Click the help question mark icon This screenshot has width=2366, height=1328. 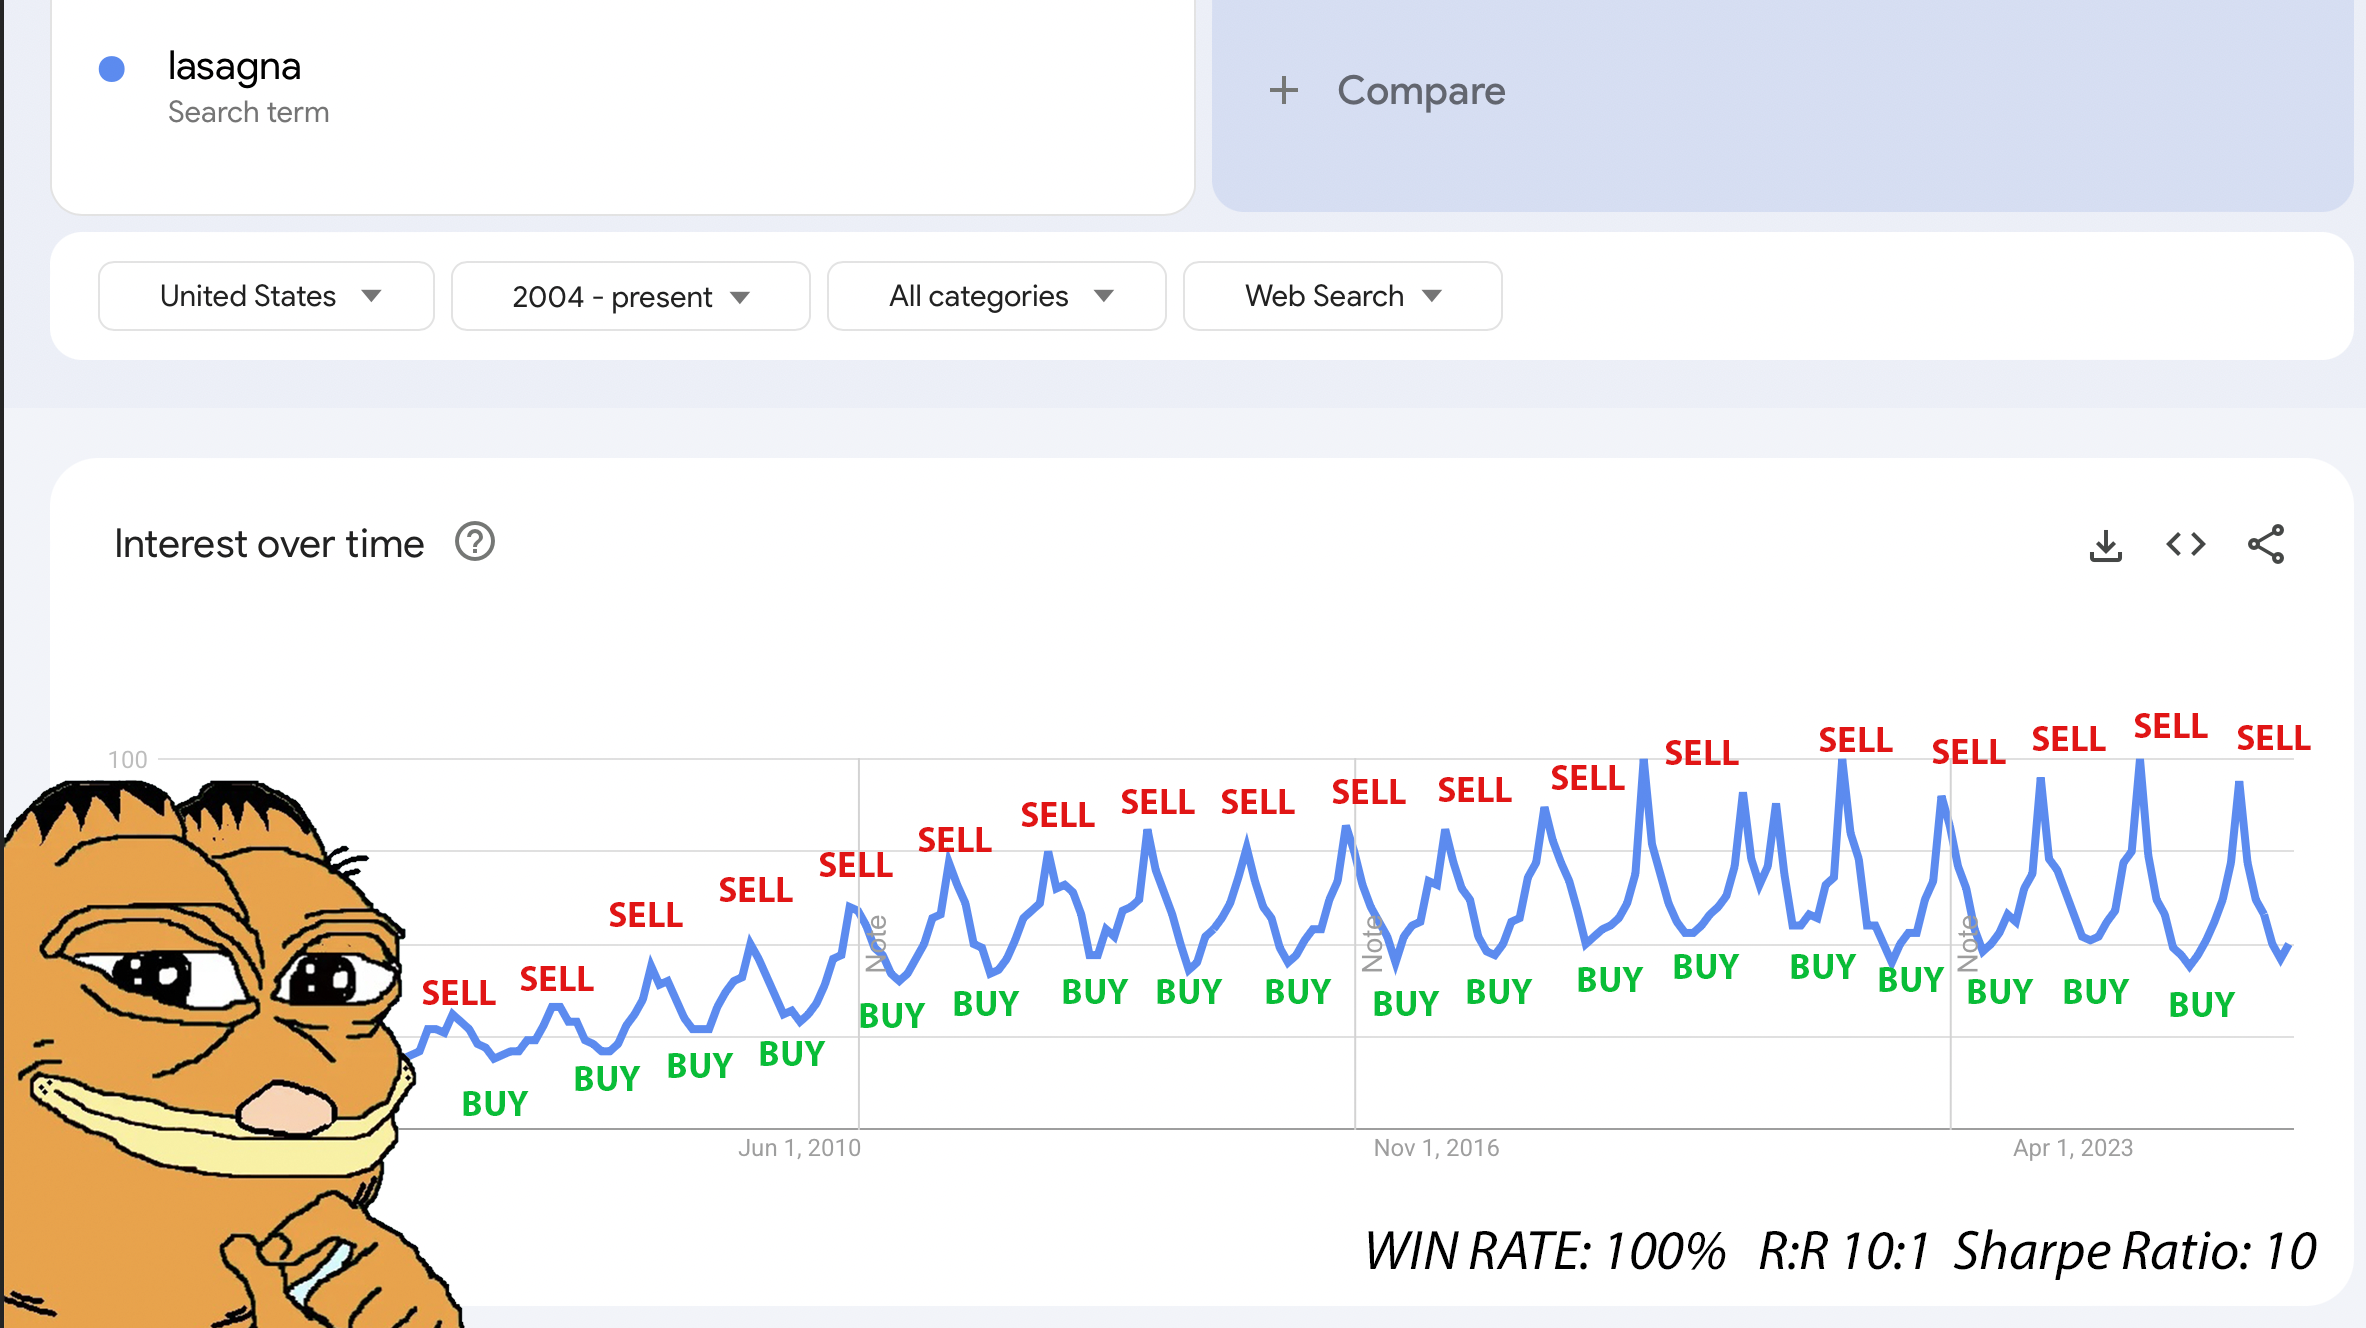[475, 542]
